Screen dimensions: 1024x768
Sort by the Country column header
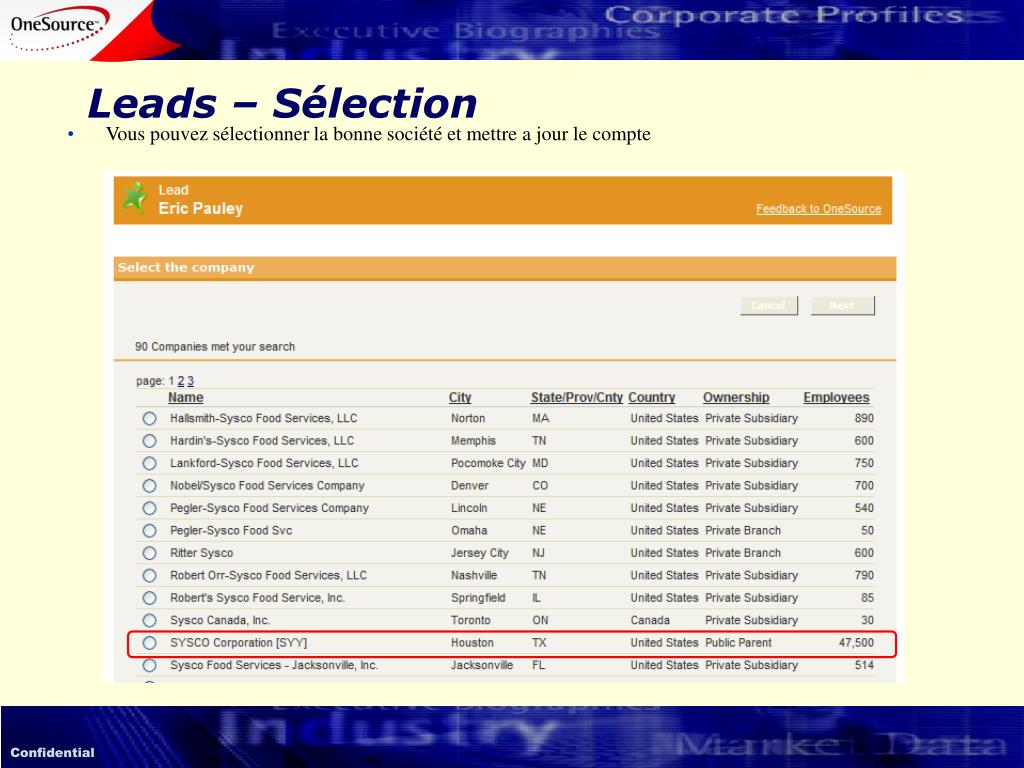652,397
